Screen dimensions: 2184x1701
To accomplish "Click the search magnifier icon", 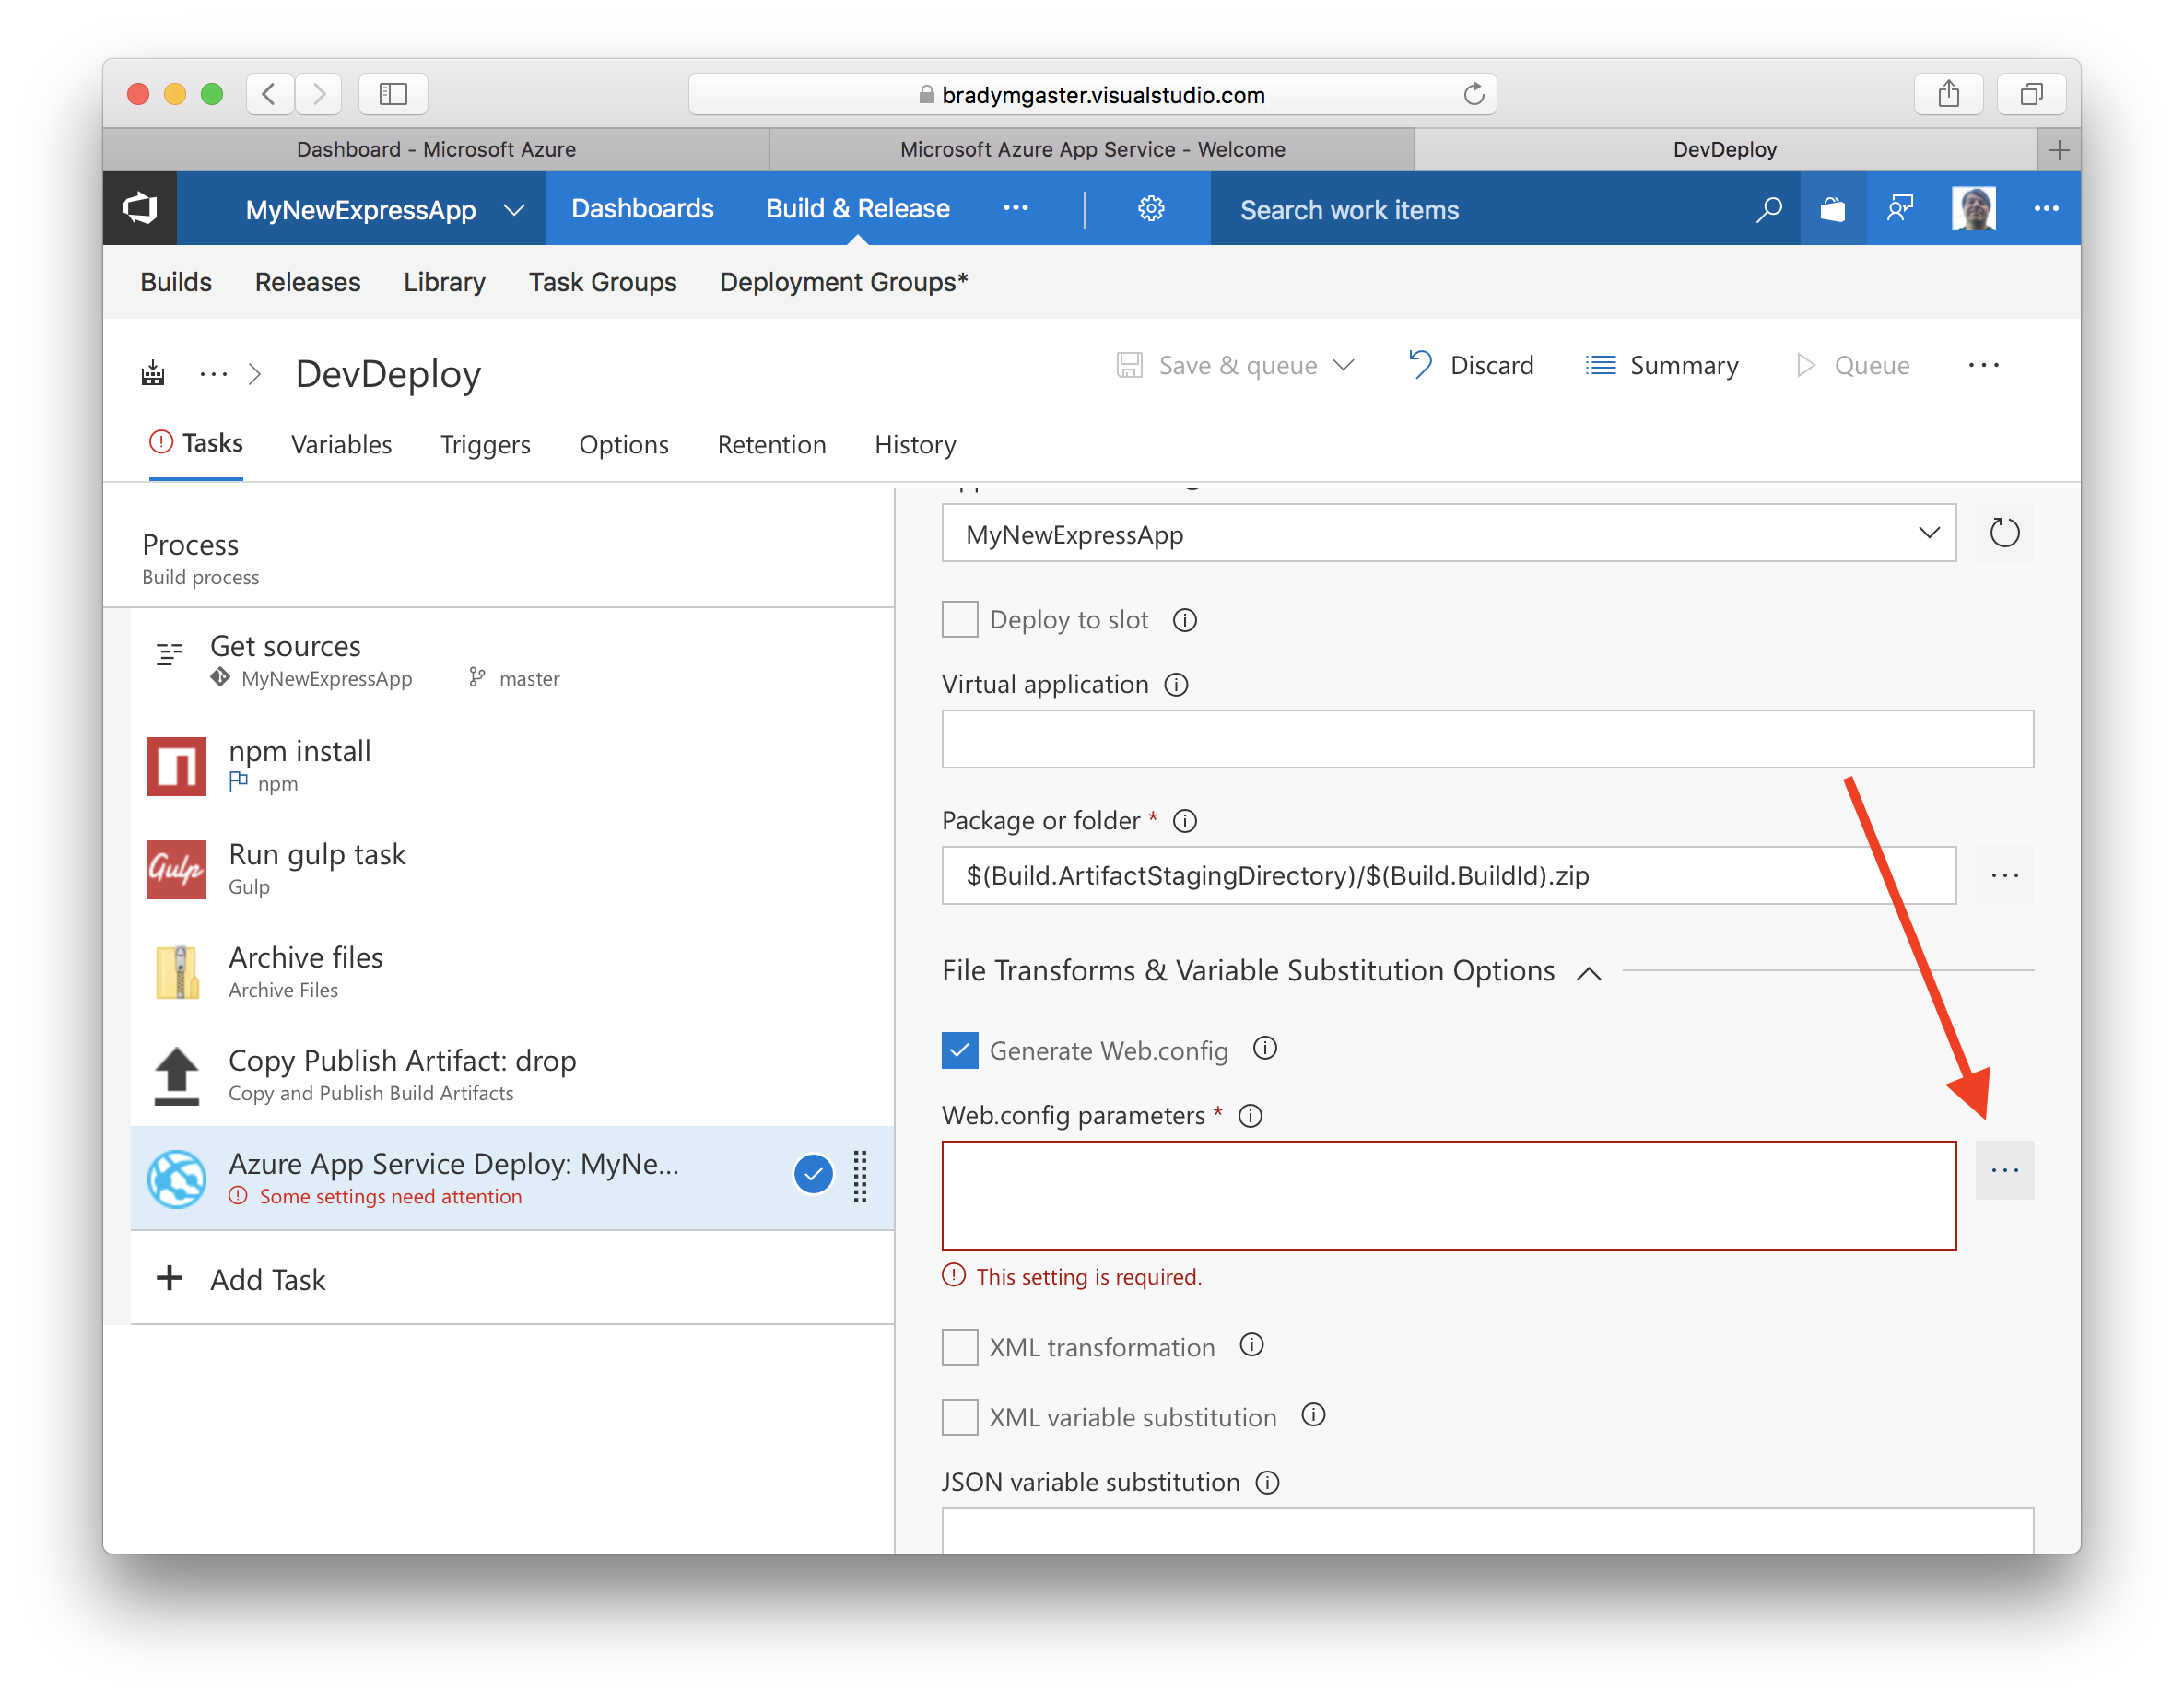I will pos(1768,209).
